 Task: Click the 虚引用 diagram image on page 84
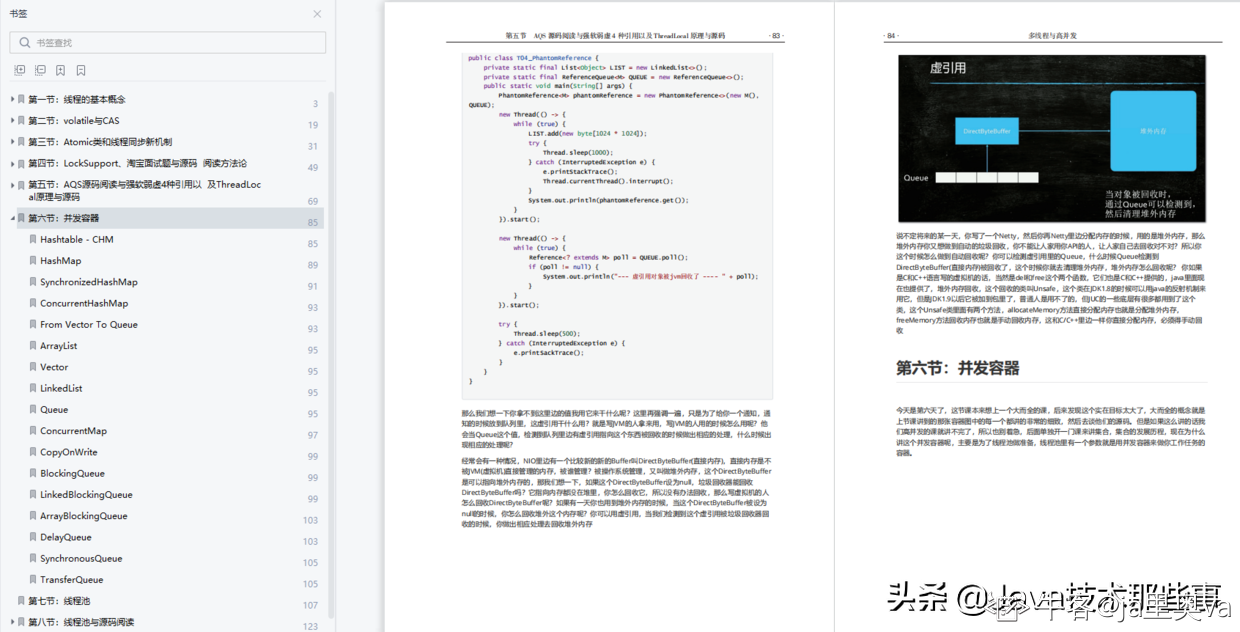click(x=1052, y=138)
